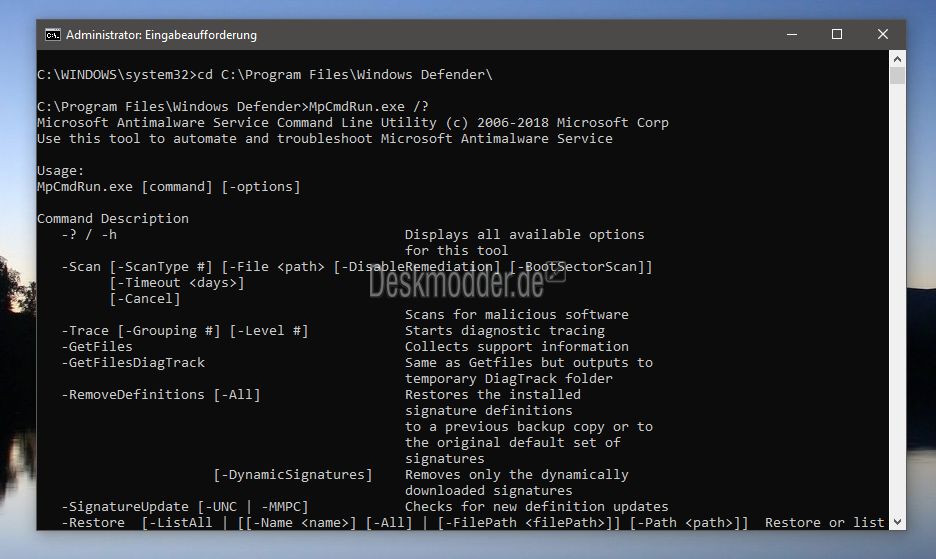Click the '-Restore [-ListAll' line
The width and height of the screenshot is (936, 559).
(473, 523)
